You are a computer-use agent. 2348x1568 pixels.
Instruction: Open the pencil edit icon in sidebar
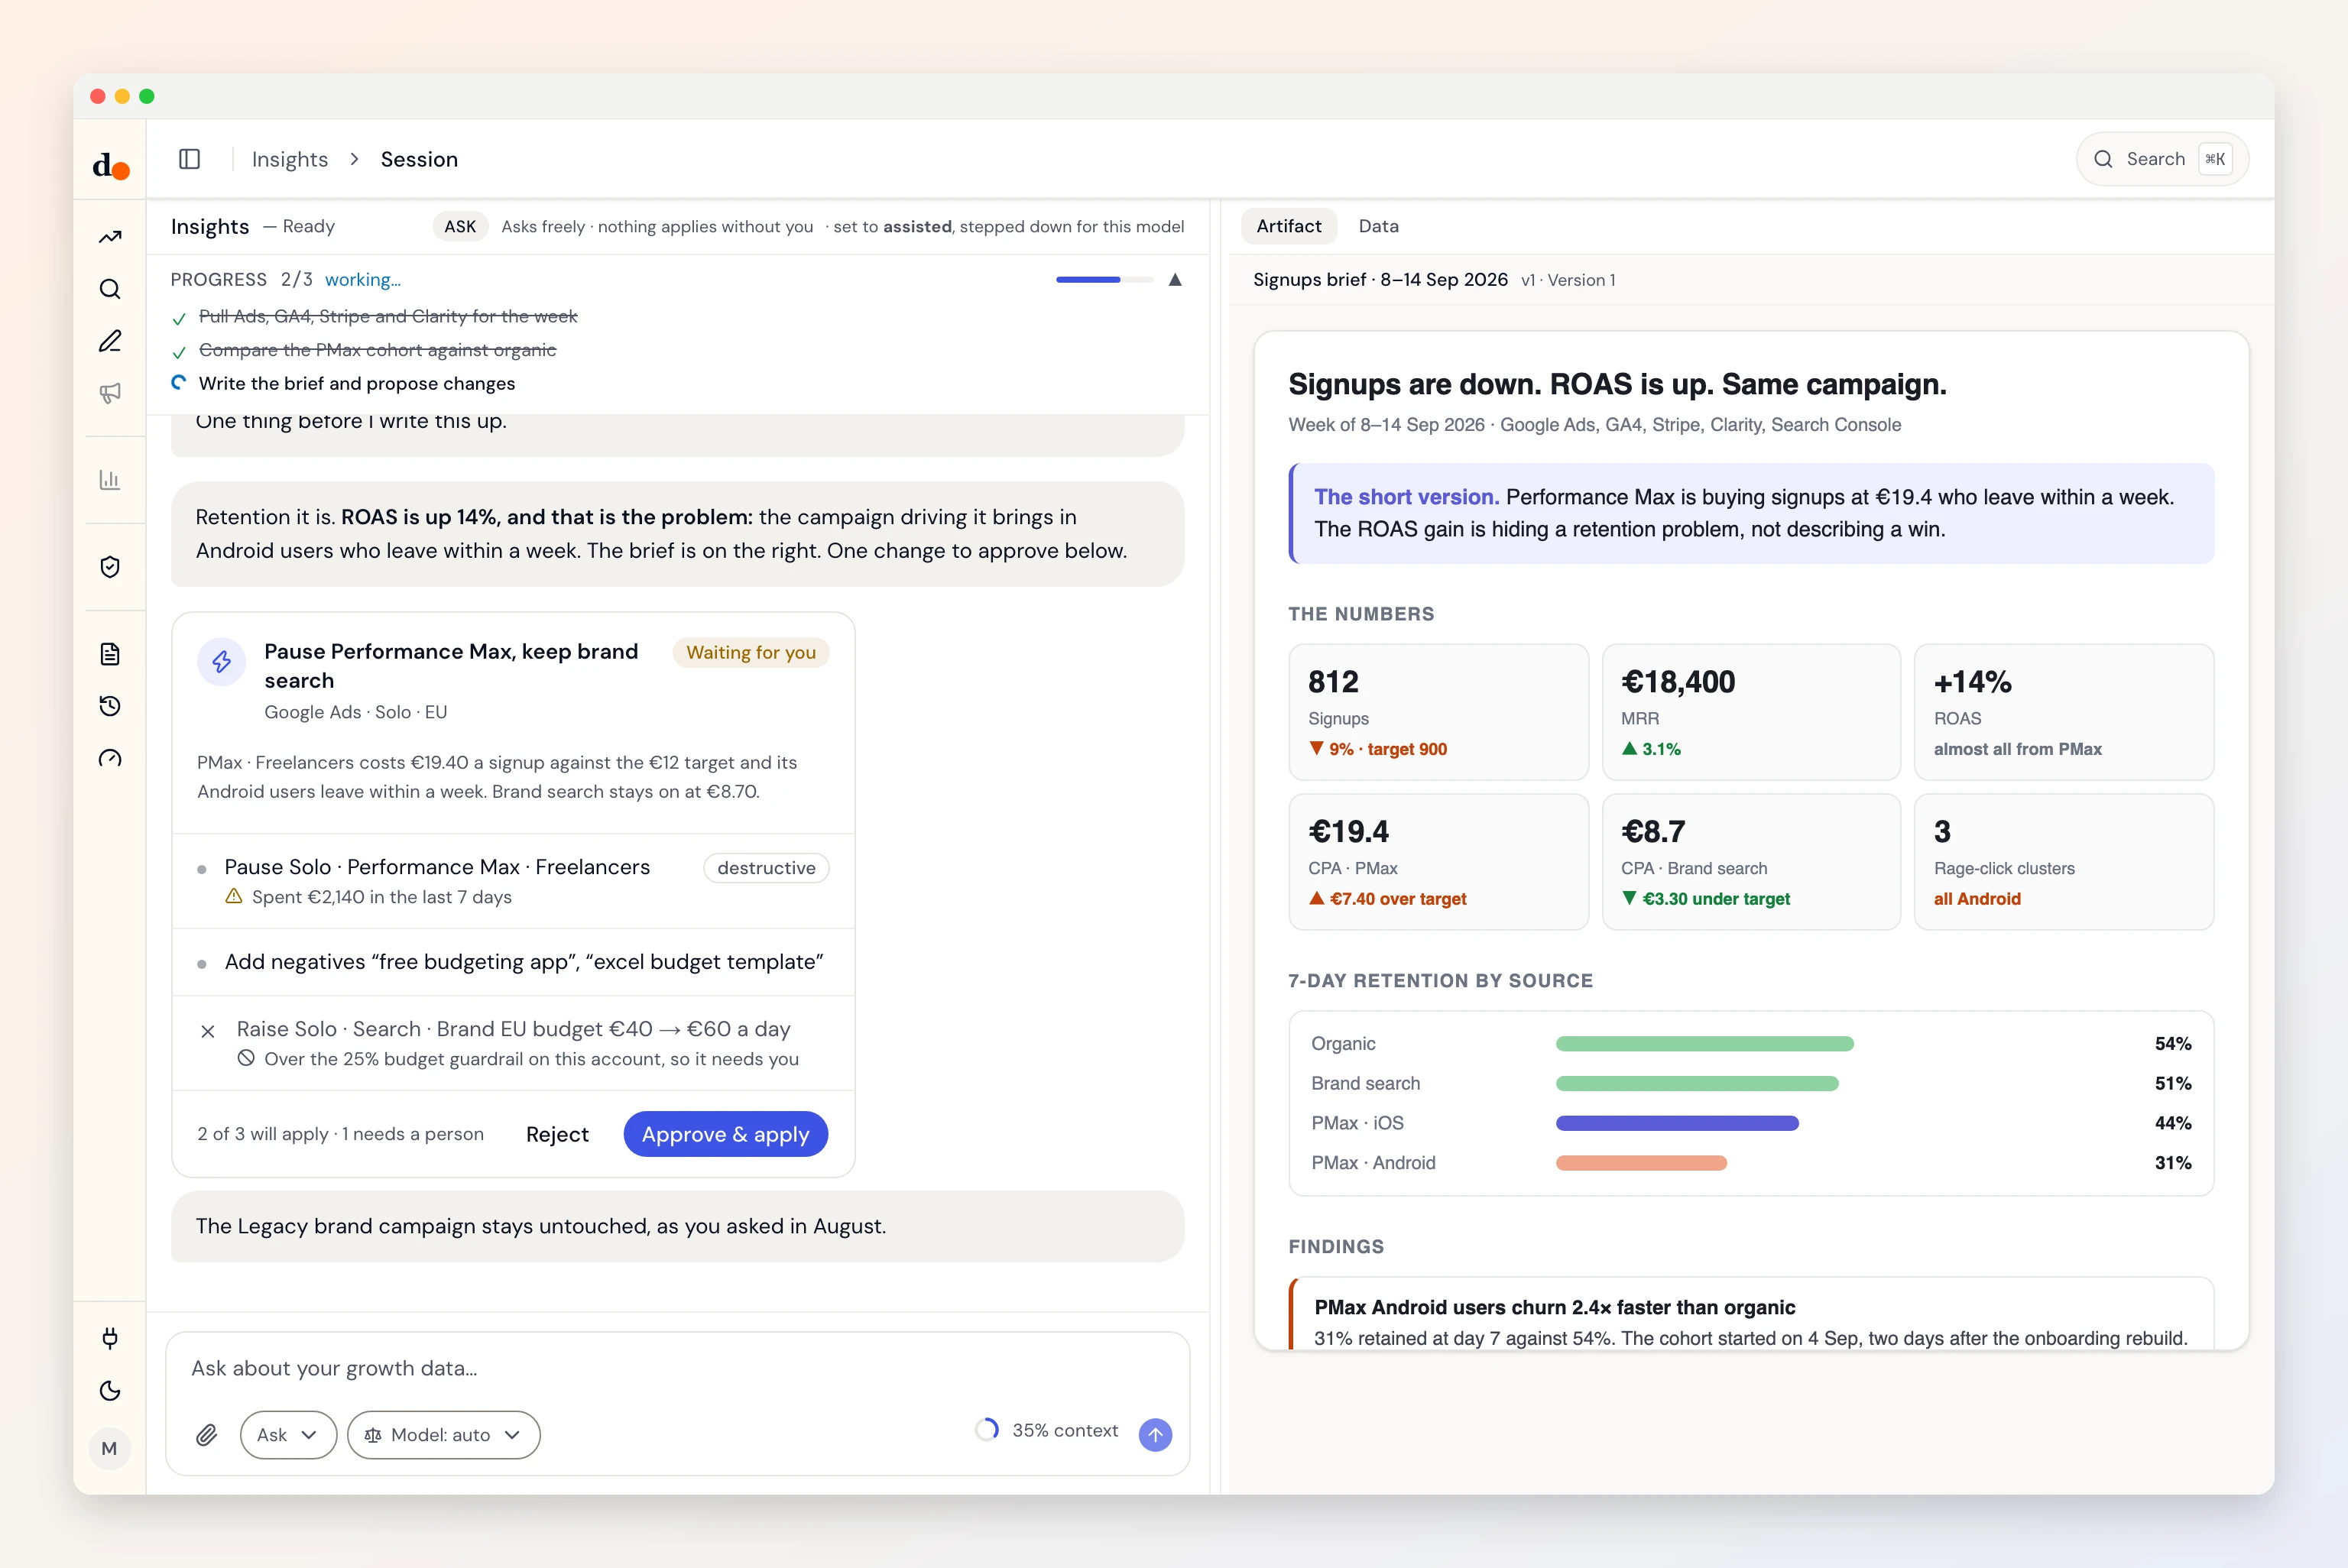[x=110, y=341]
